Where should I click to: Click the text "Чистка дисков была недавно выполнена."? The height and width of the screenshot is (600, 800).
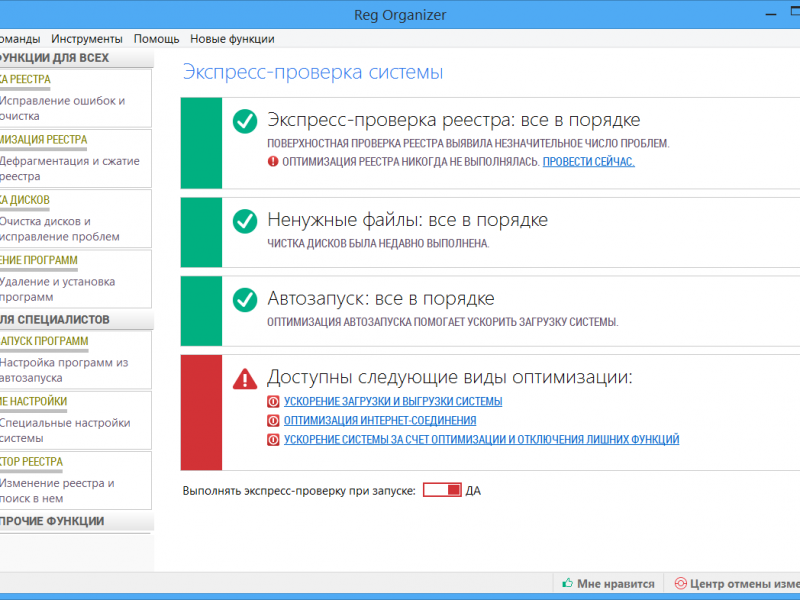click(x=378, y=243)
